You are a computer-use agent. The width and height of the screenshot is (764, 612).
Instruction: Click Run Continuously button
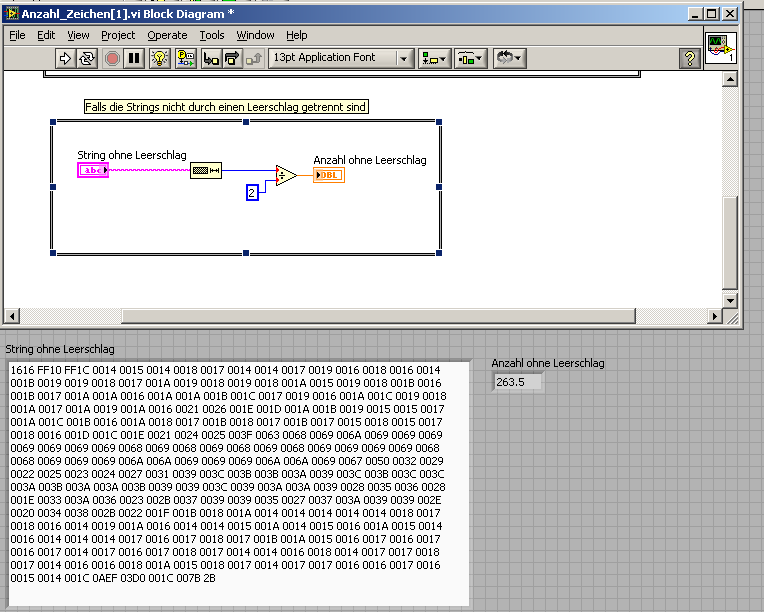coord(87,58)
